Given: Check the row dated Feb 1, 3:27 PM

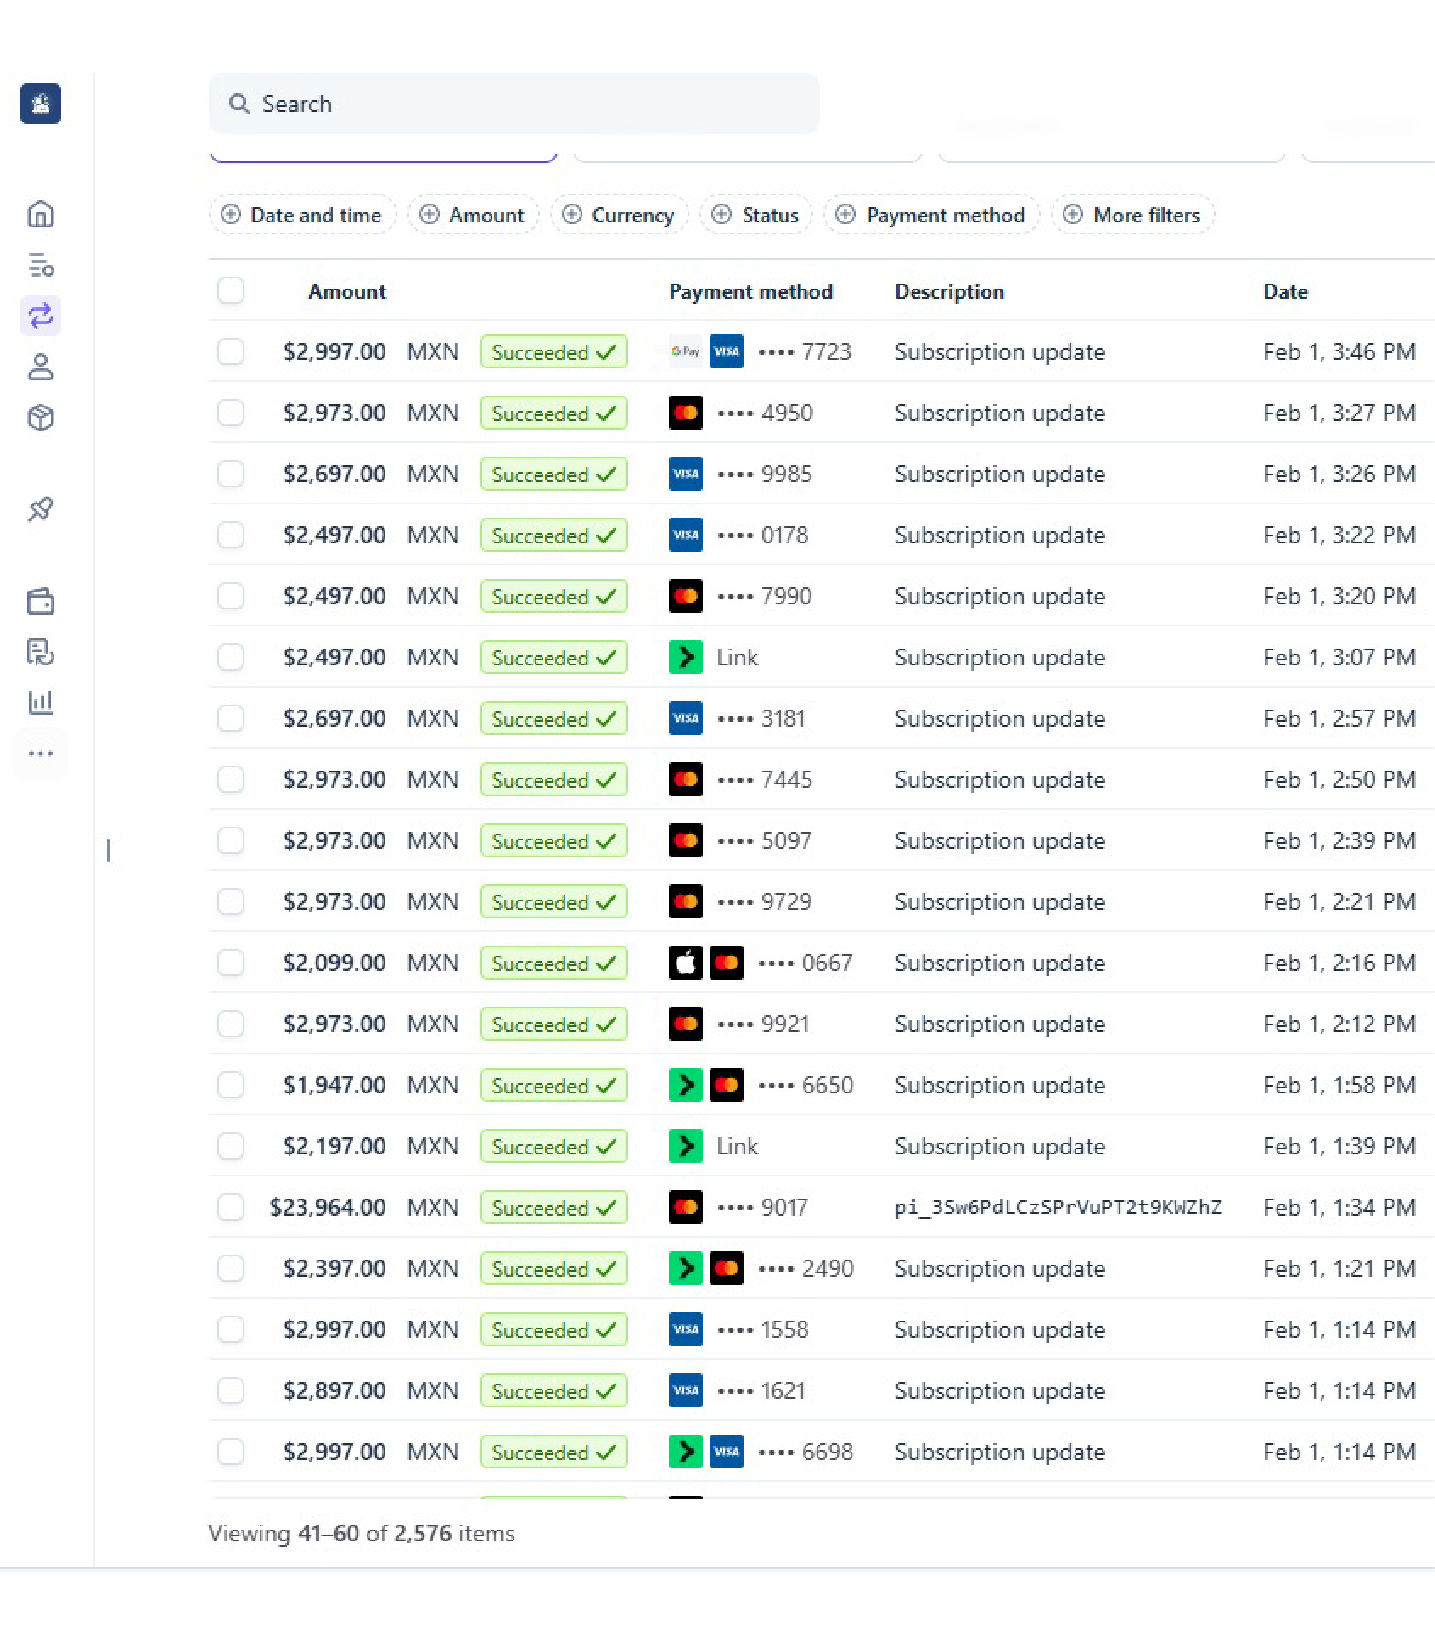Looking at the screenshot, I should click(231, 412).
